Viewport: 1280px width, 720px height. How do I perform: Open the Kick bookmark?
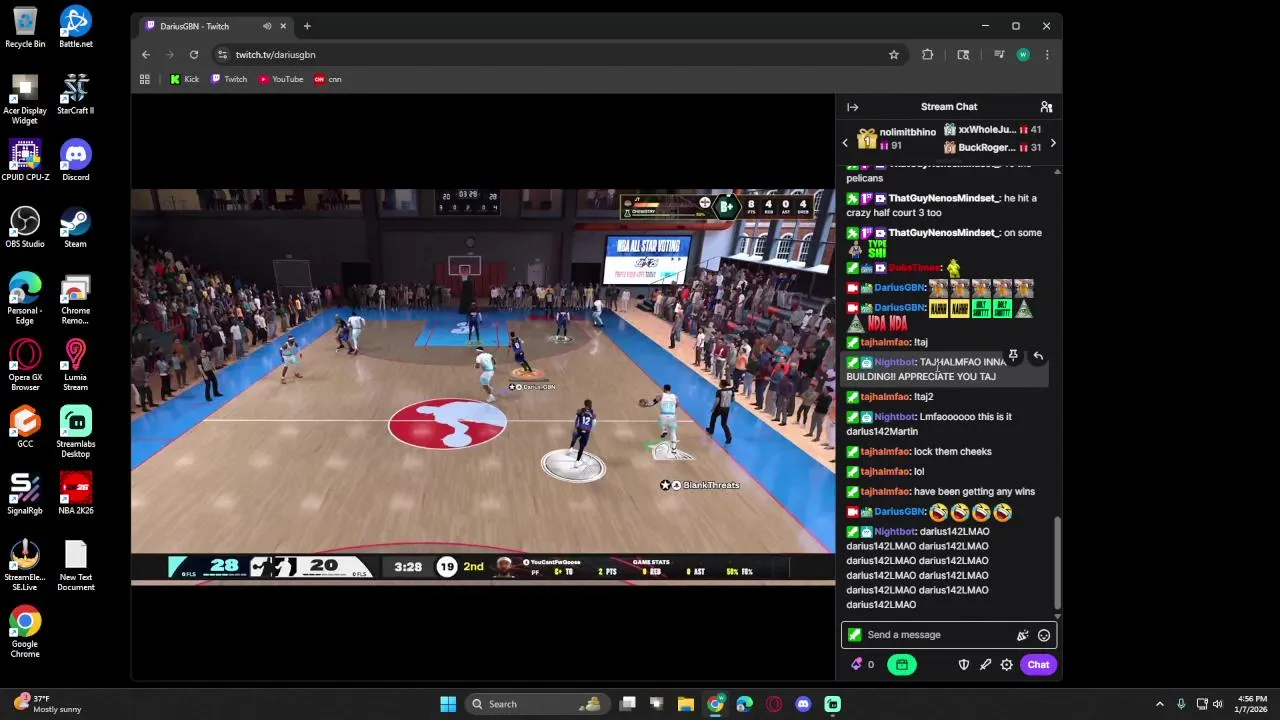pos(184,79)
